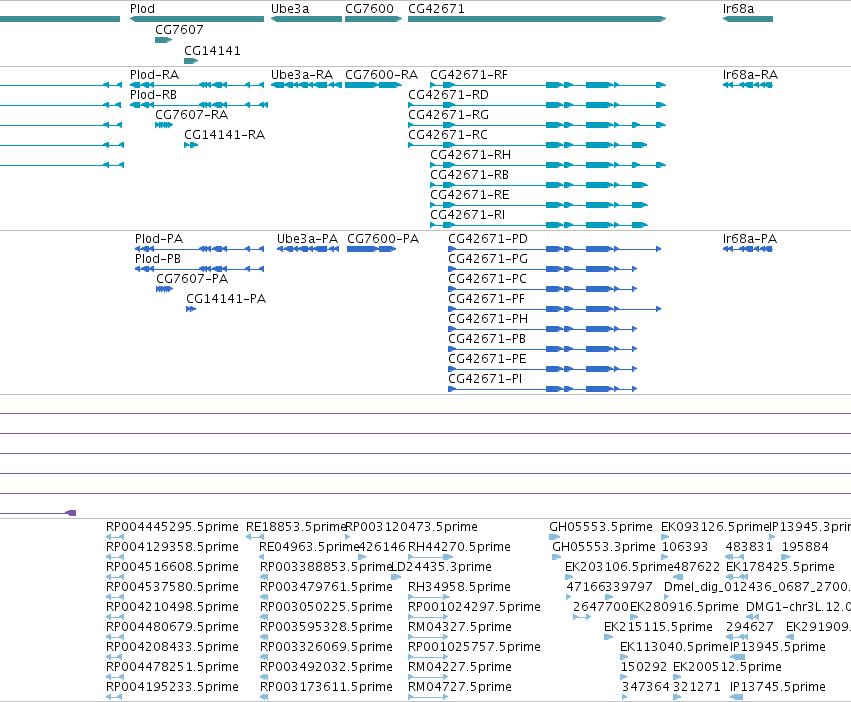Select the CG42671-RB transcript label
Image resolution: width=851 pixels, height=702 pixels.
469,175
